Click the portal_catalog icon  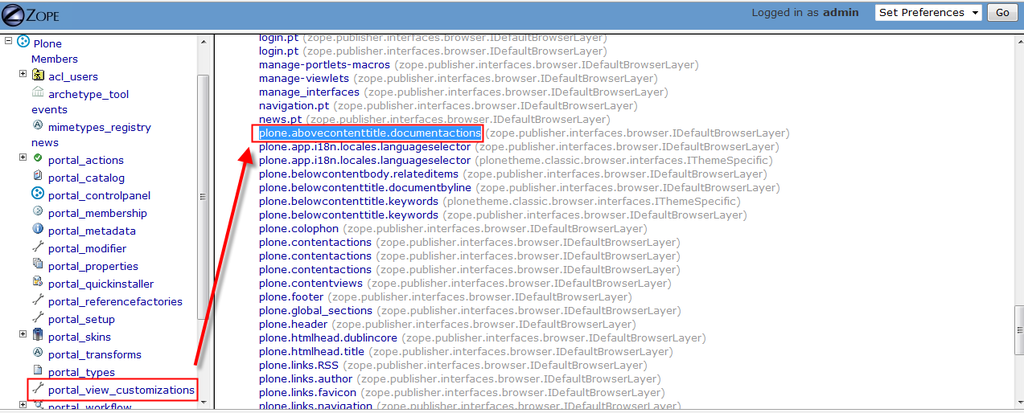click(x=38, y=176)
